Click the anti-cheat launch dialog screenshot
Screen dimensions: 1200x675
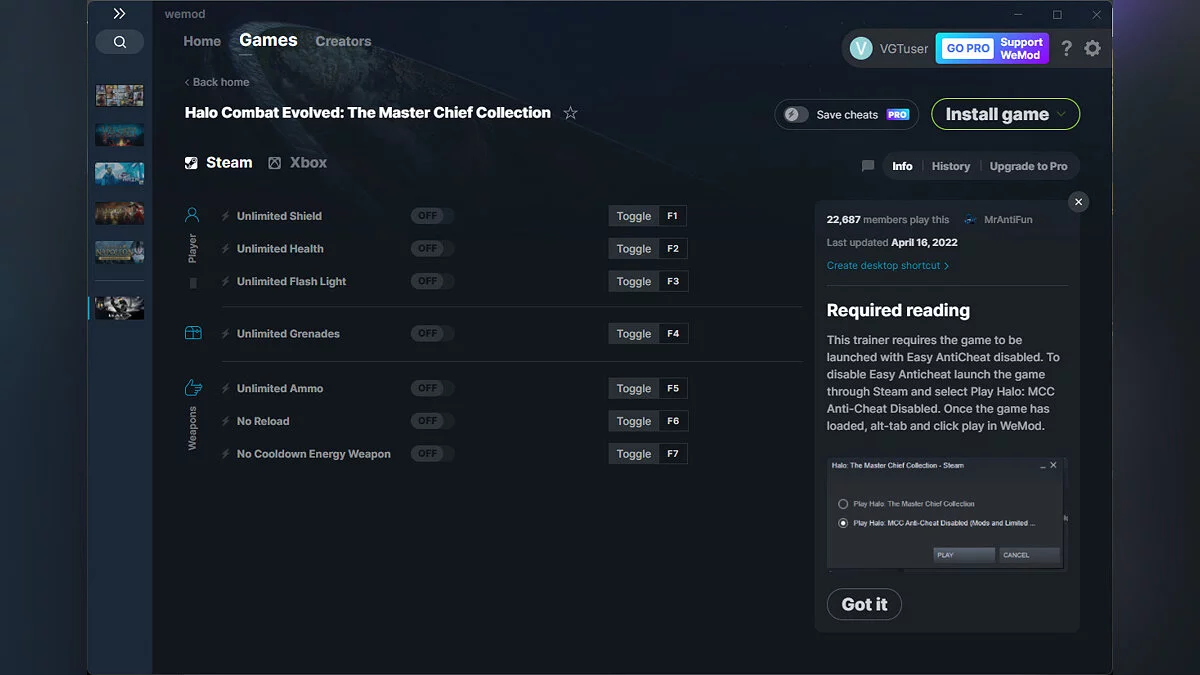[946, 515]
